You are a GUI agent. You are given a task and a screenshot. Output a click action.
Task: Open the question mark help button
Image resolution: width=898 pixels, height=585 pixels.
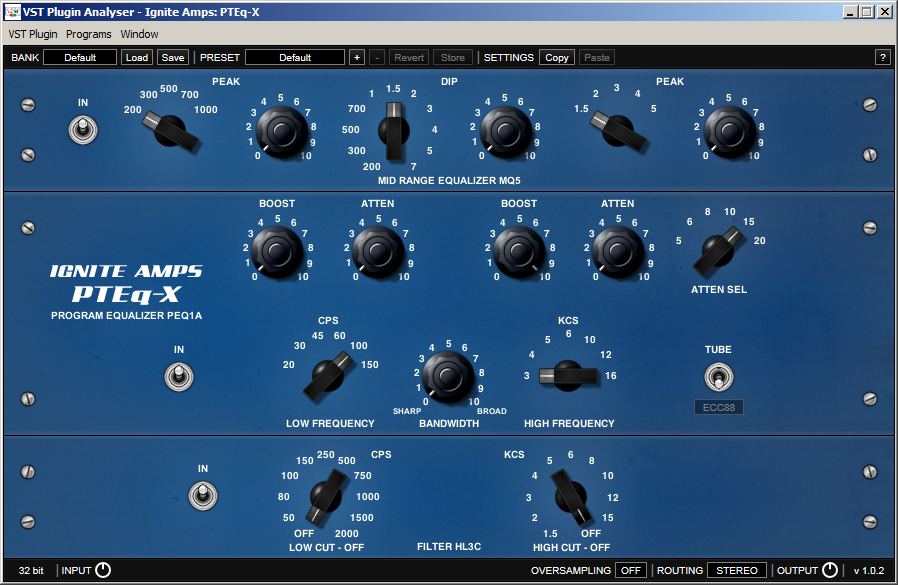point(883,57)
